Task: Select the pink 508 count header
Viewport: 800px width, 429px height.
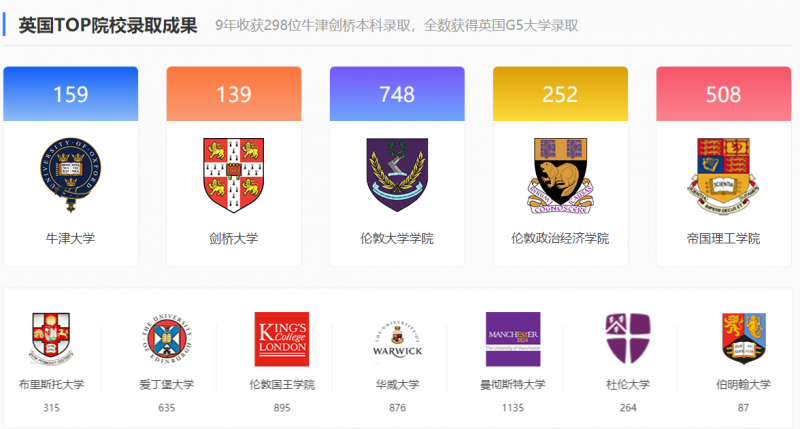Action: click(723, 94)
